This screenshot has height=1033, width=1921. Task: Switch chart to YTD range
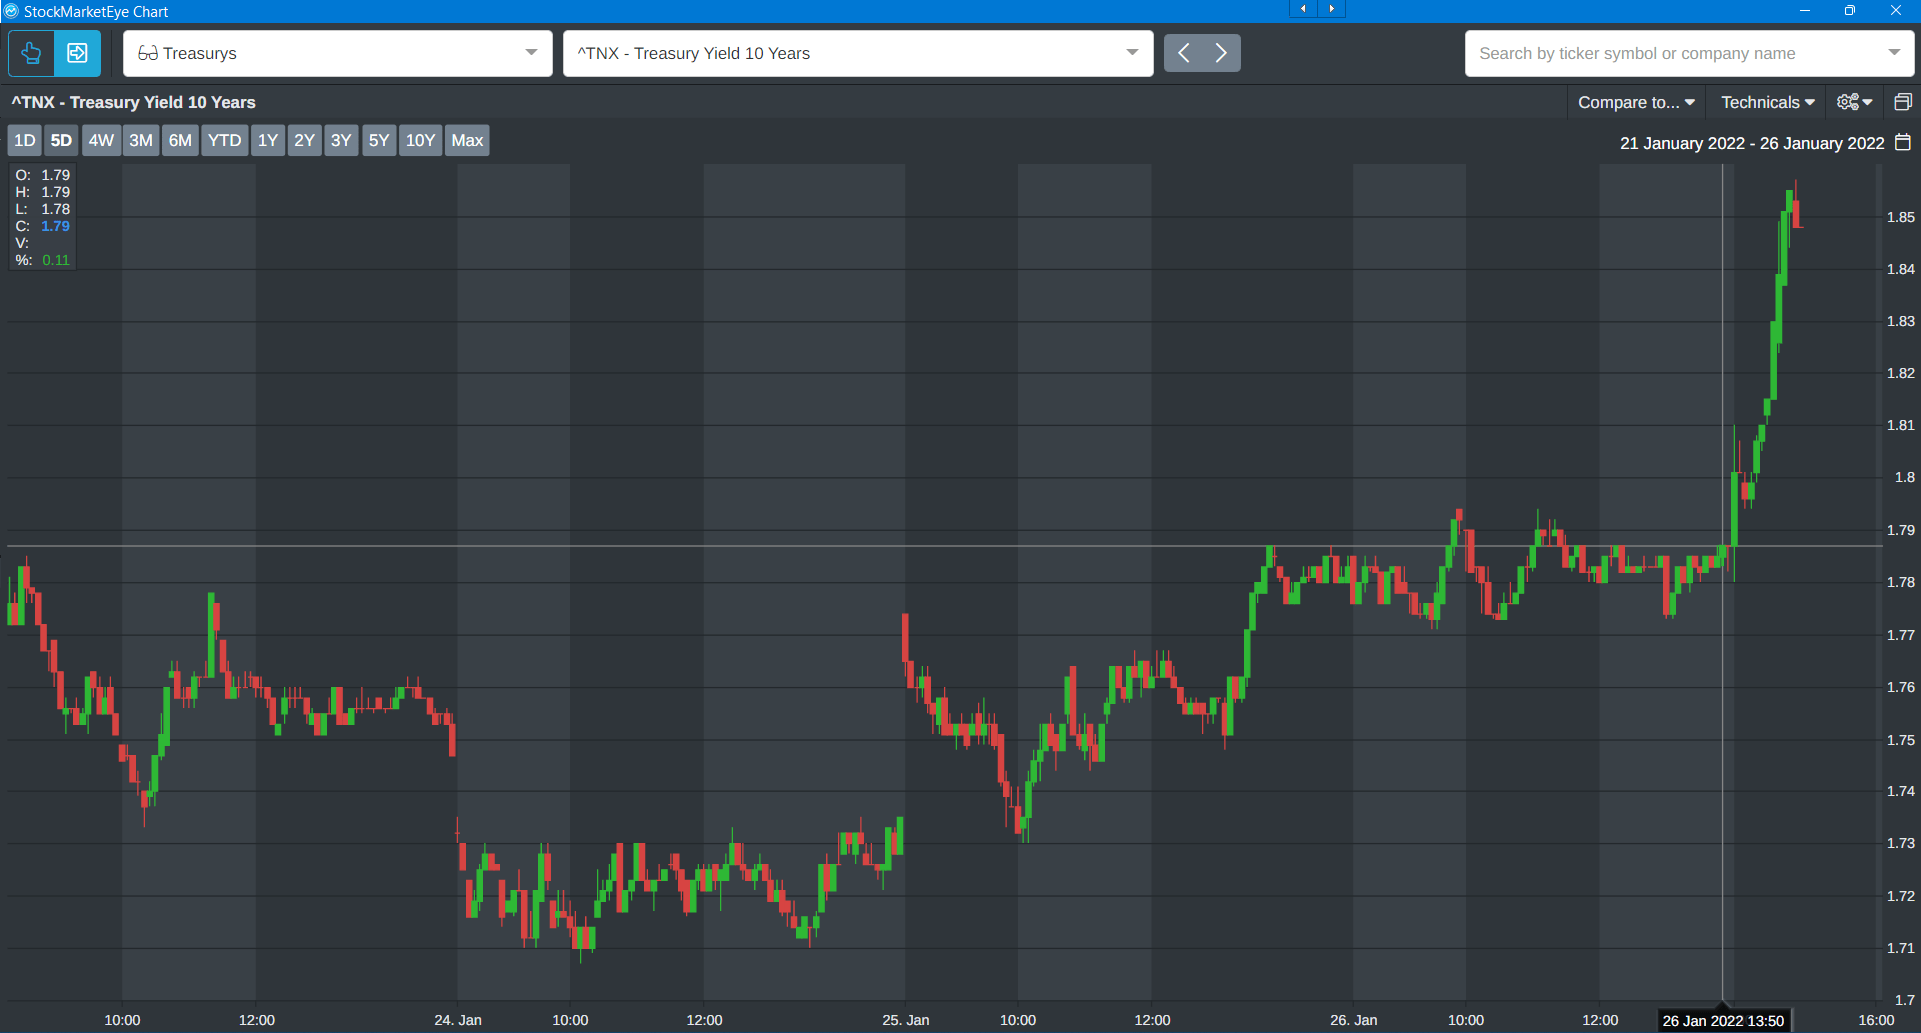click(224, 140)
